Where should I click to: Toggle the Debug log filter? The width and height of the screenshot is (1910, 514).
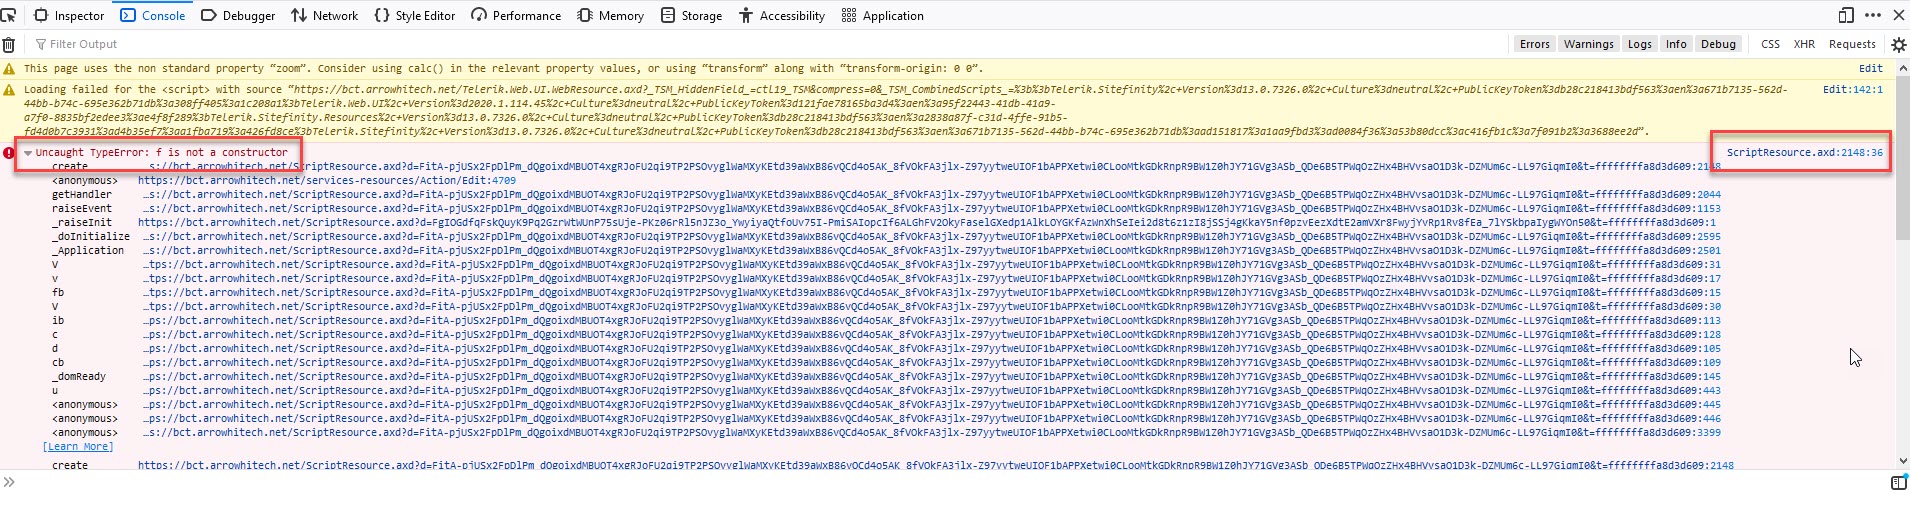pyautogui.click(x=1718, y=44)
